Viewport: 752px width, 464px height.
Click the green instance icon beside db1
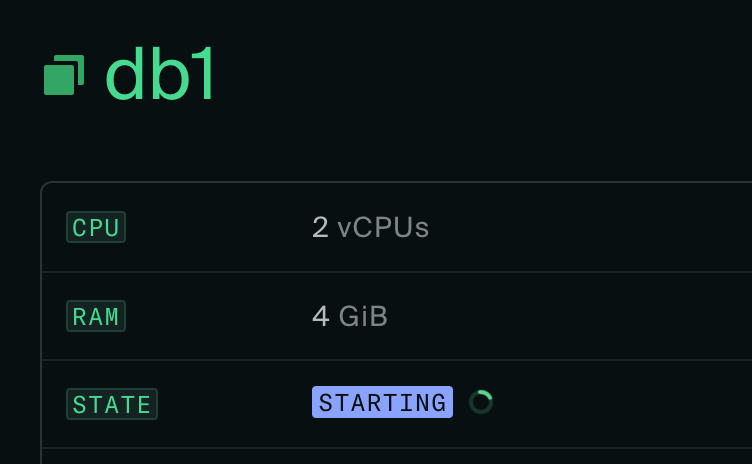coord(63,76)
